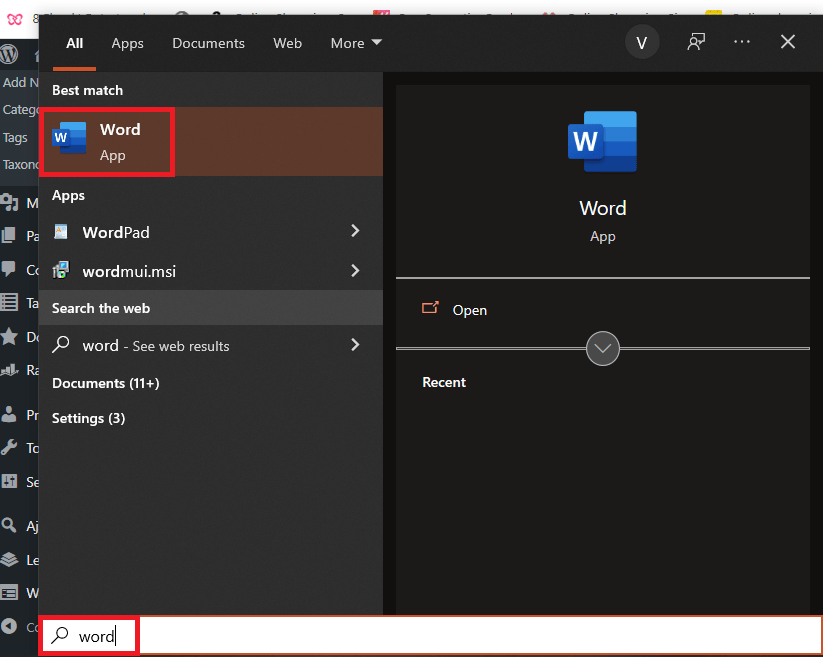The height and width of the screenshot is (657, 823).
Task: Click Tags link in WordPress menu
Action: pos(15,137)
